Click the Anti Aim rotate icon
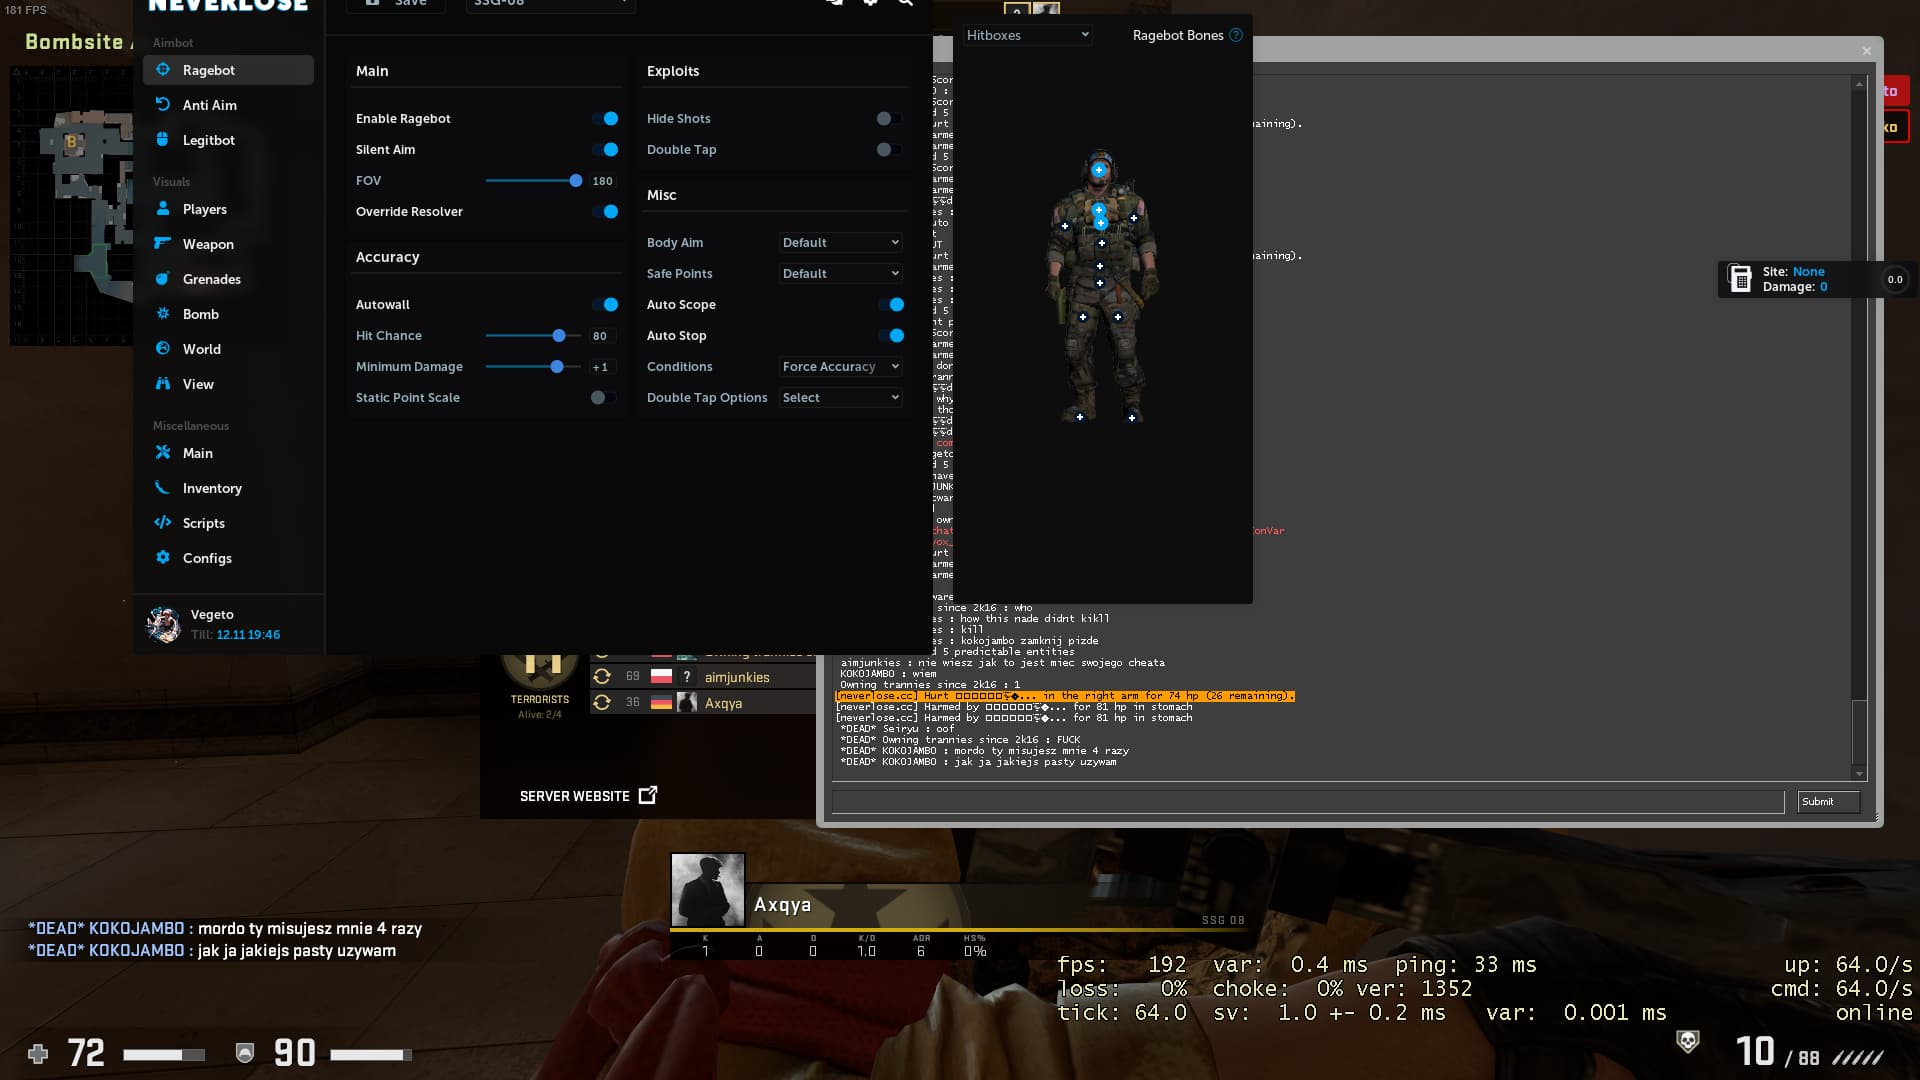The image size is (1920, 1080). (163, 104)
